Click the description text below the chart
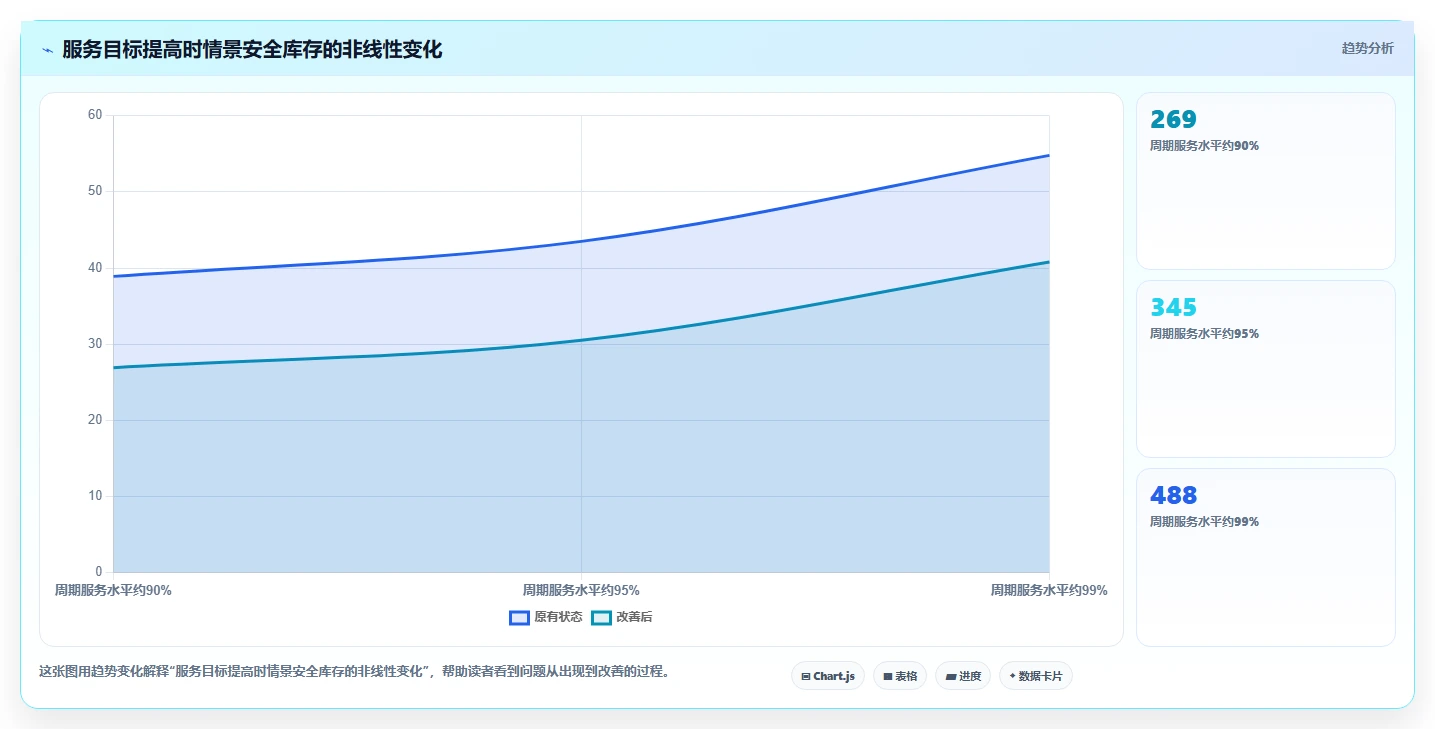This screenshot has height=729, width=1435. click(x=354, y=671)
